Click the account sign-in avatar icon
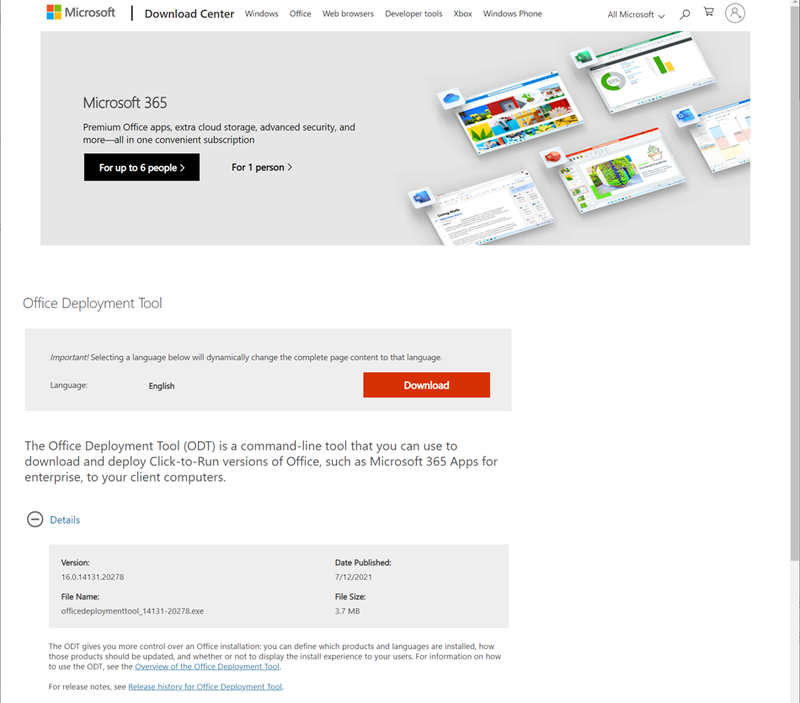 click(x=735, y=13)
